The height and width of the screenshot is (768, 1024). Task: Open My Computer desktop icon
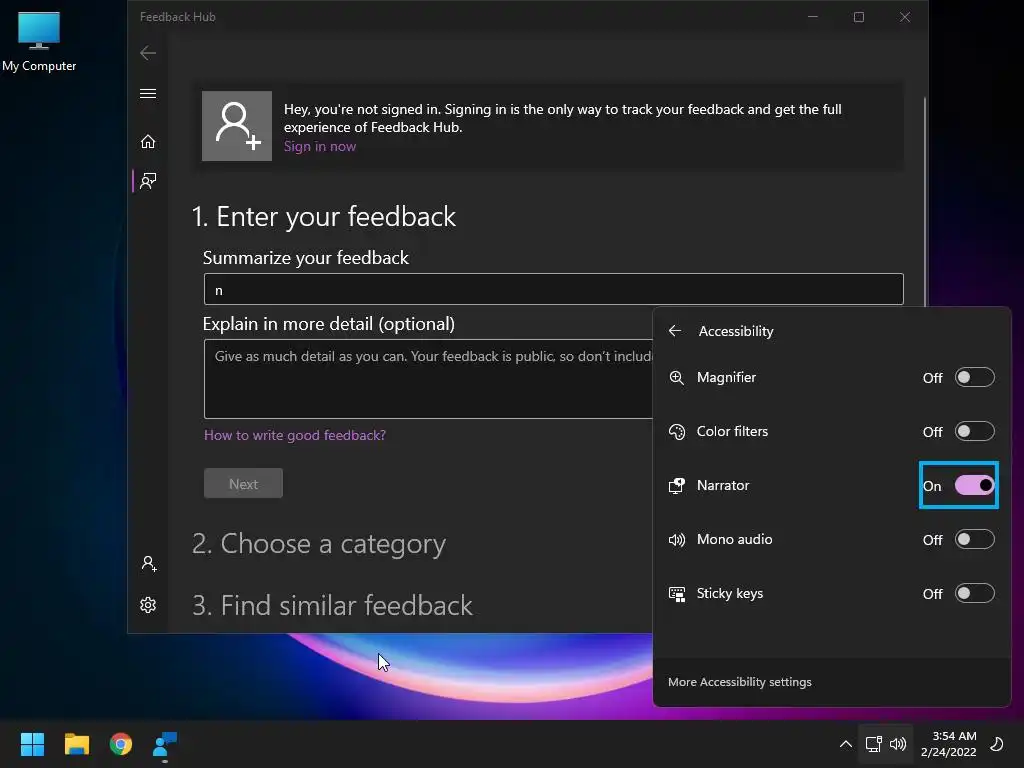(x=39, y=41)
